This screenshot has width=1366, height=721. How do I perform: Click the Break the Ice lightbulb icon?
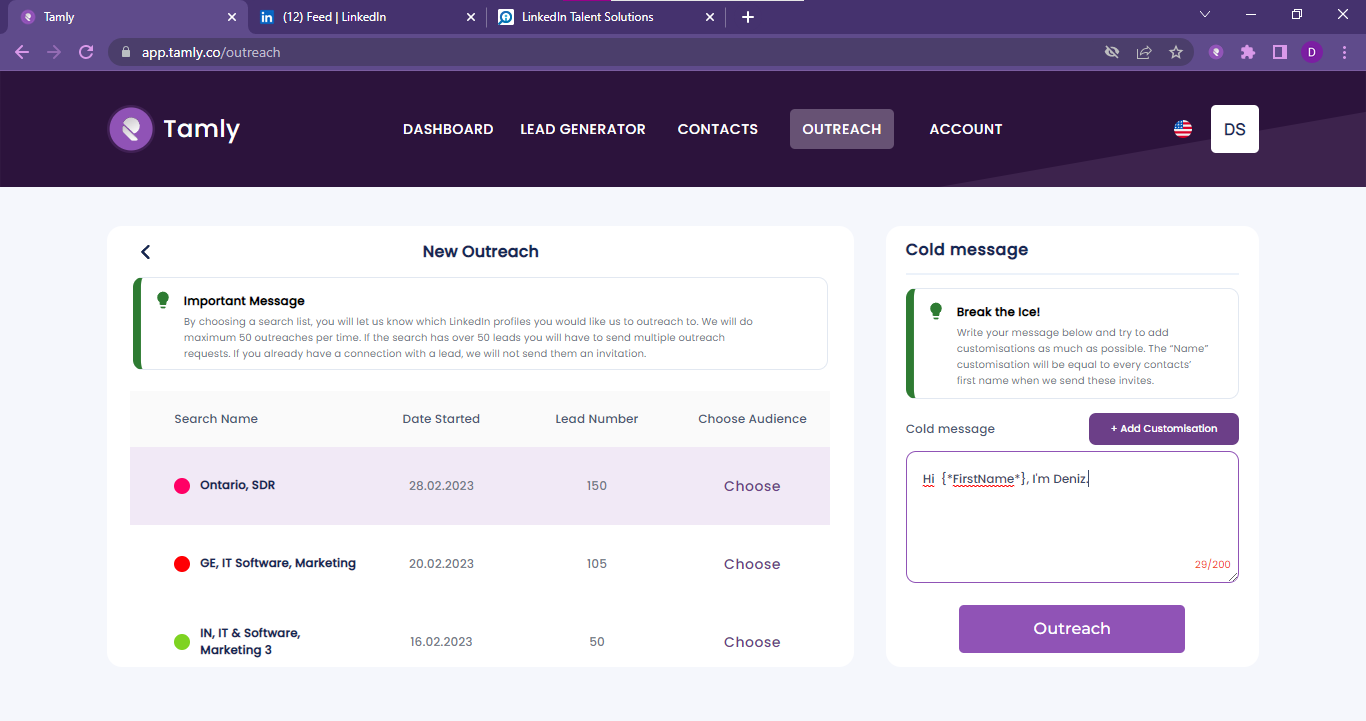coord(936,311)
